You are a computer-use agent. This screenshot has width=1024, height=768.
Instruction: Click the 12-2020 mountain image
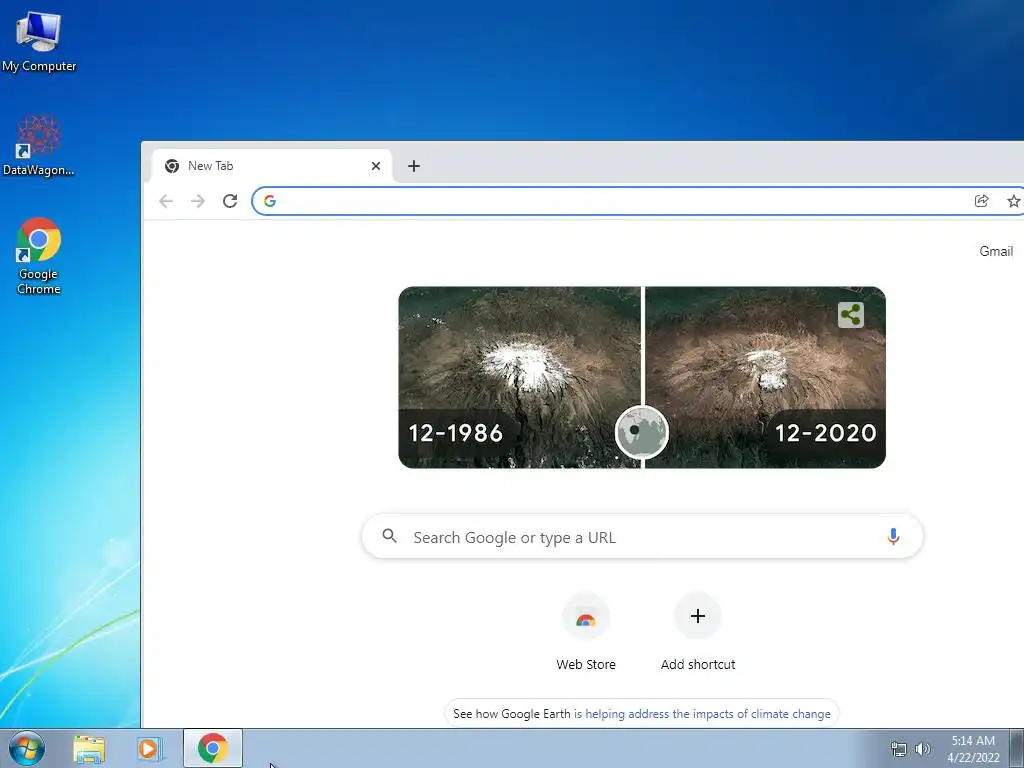[765, 377]
